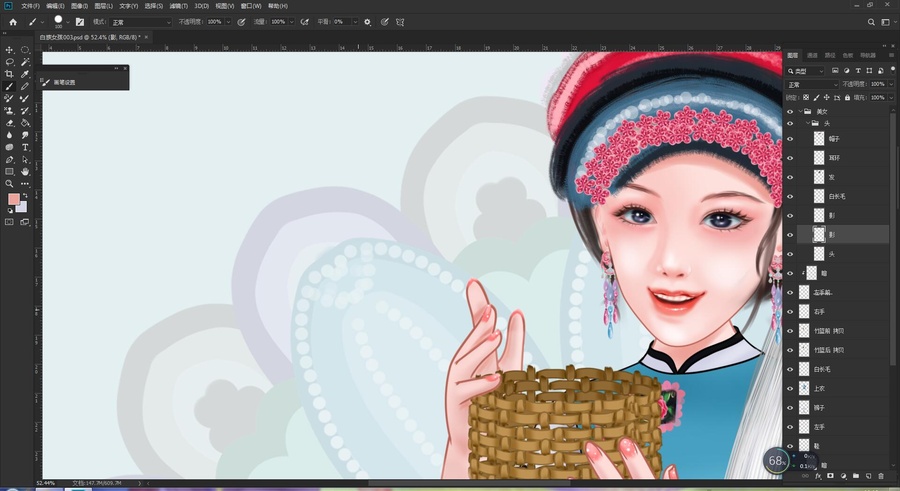
Task: Open brush opacity slider dropdown in options bar
Action: 228,22
